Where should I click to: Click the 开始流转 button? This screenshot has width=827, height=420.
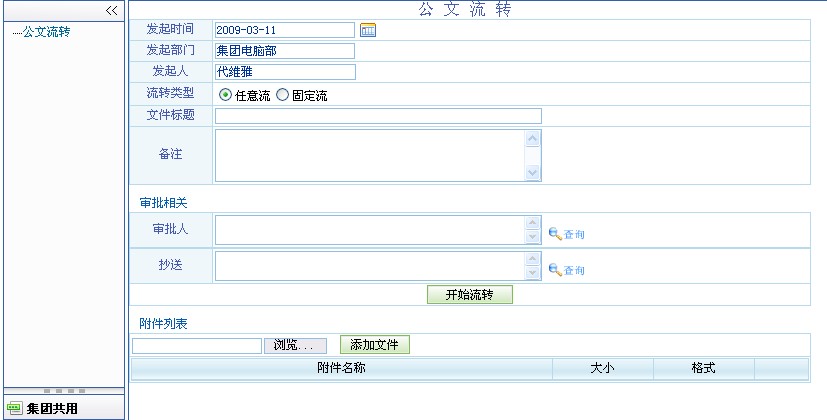470,295
